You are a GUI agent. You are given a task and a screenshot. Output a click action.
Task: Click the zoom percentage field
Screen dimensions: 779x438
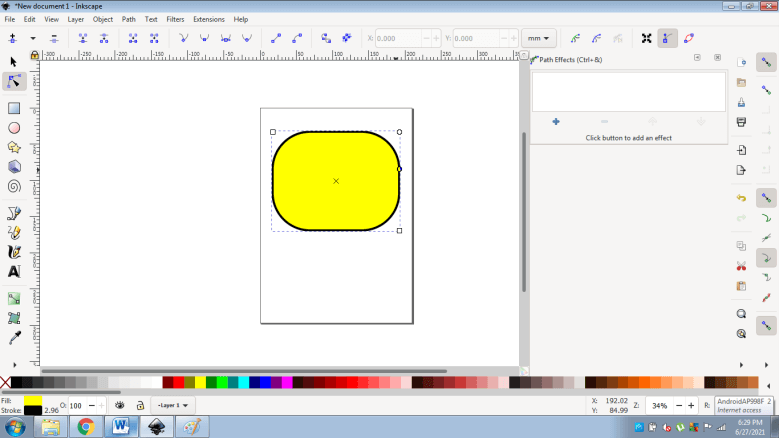(659, 406)
